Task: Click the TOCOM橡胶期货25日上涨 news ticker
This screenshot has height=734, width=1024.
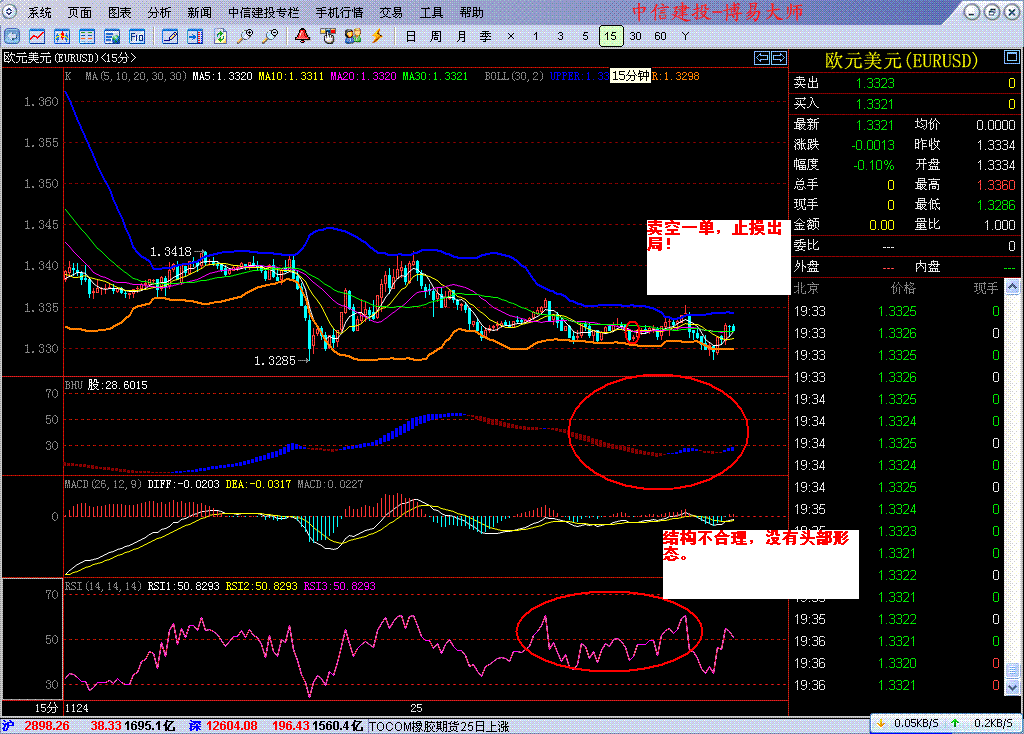Action: (x=439, y=726)
